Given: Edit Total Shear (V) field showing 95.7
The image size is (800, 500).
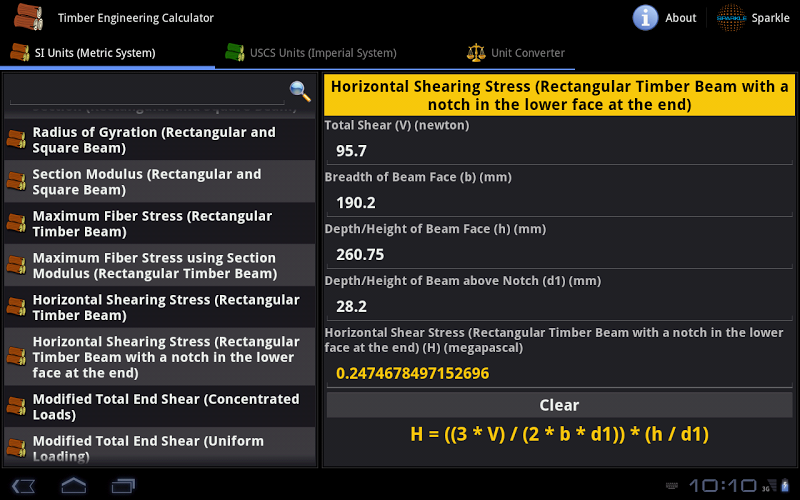Looking at the screenshot, I should tap(559, 151).
